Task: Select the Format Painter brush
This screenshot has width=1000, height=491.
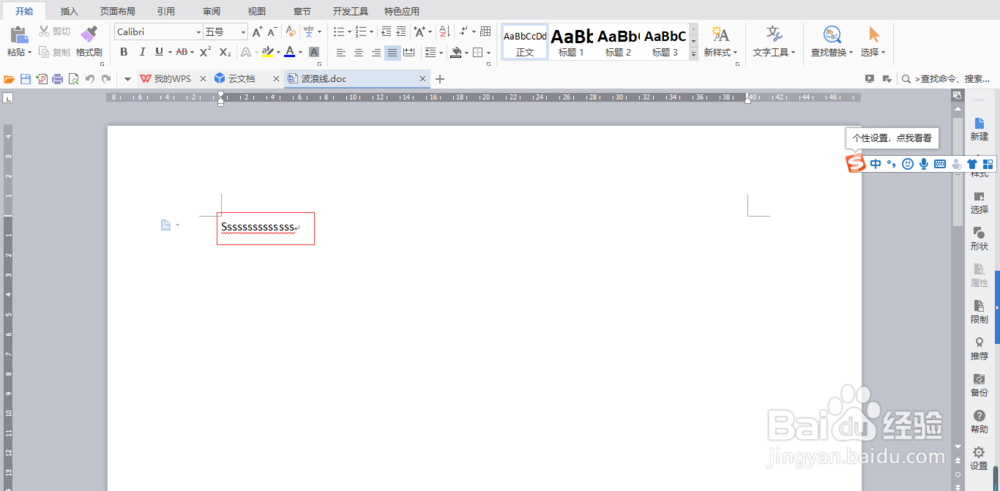Action: click(89, 41)
